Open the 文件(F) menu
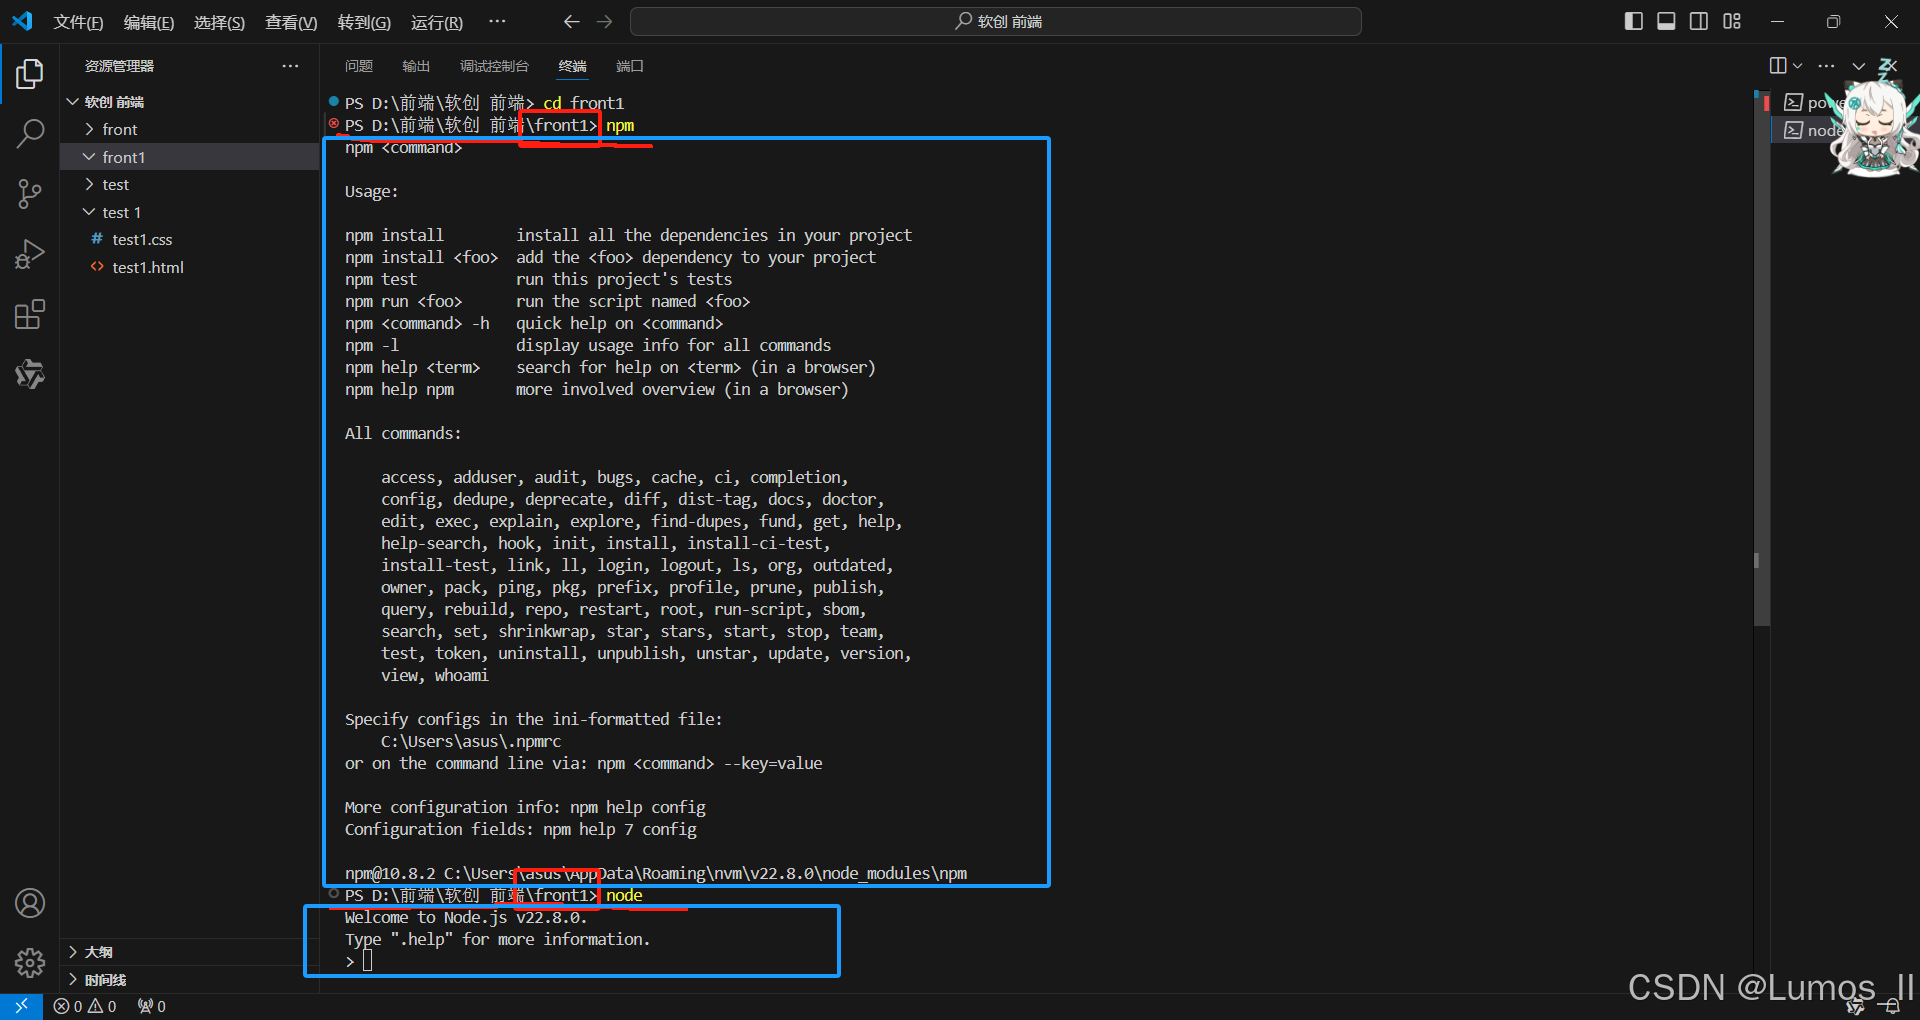Image resolution: width=1920 pixels, height=1020 pixels. coord(78,22)
